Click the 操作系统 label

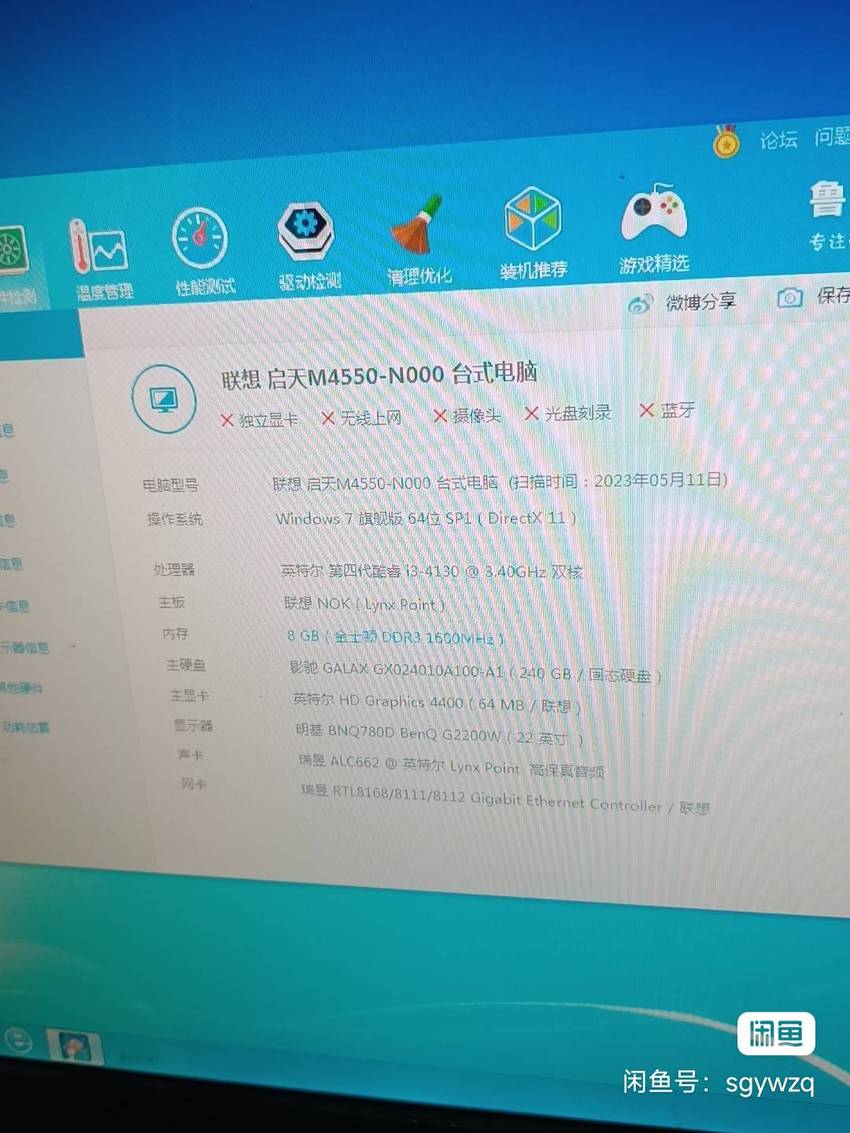[174, 519]
